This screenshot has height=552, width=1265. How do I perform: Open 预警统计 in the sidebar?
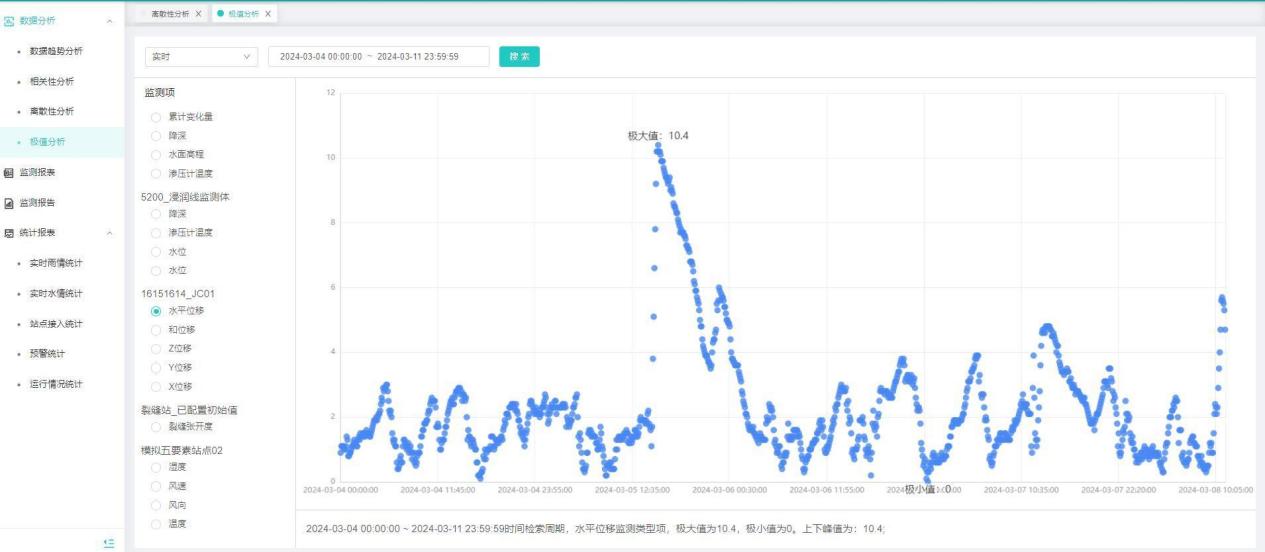point(48,354)
